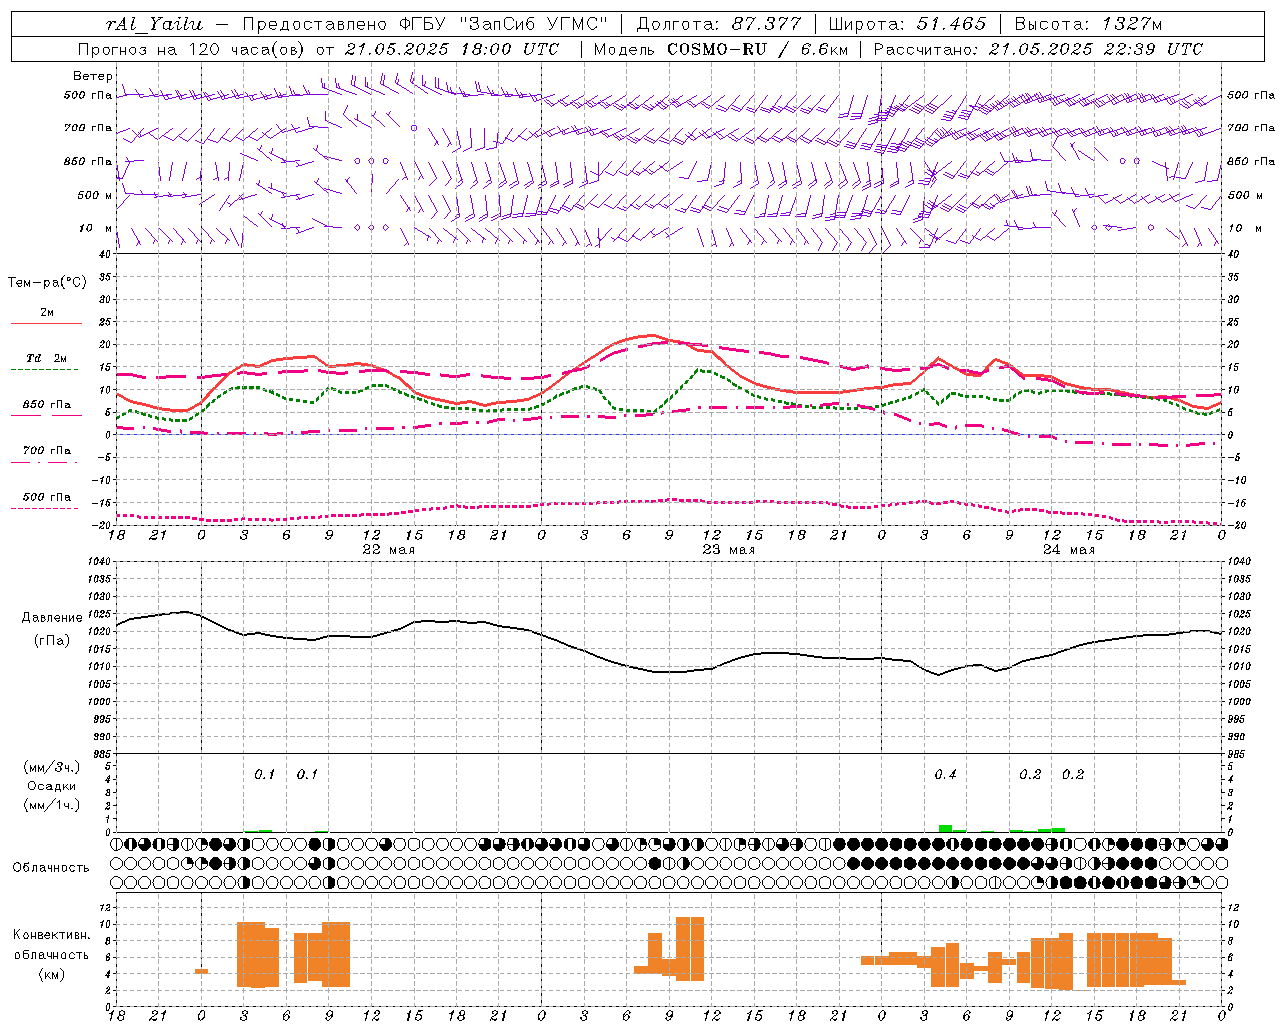The height and width of the screenshot is (1024, 1280).
Task: Click the 23 мая date label
Action: point(728,550)
